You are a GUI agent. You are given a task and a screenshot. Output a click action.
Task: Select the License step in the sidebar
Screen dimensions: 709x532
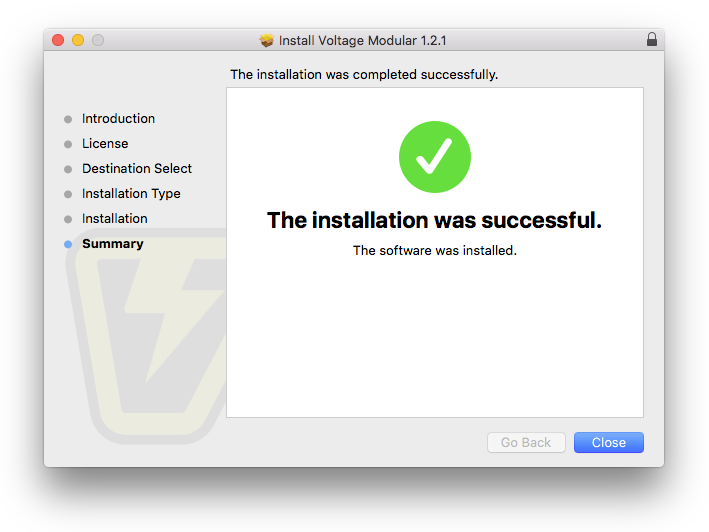tap(105, 144)
